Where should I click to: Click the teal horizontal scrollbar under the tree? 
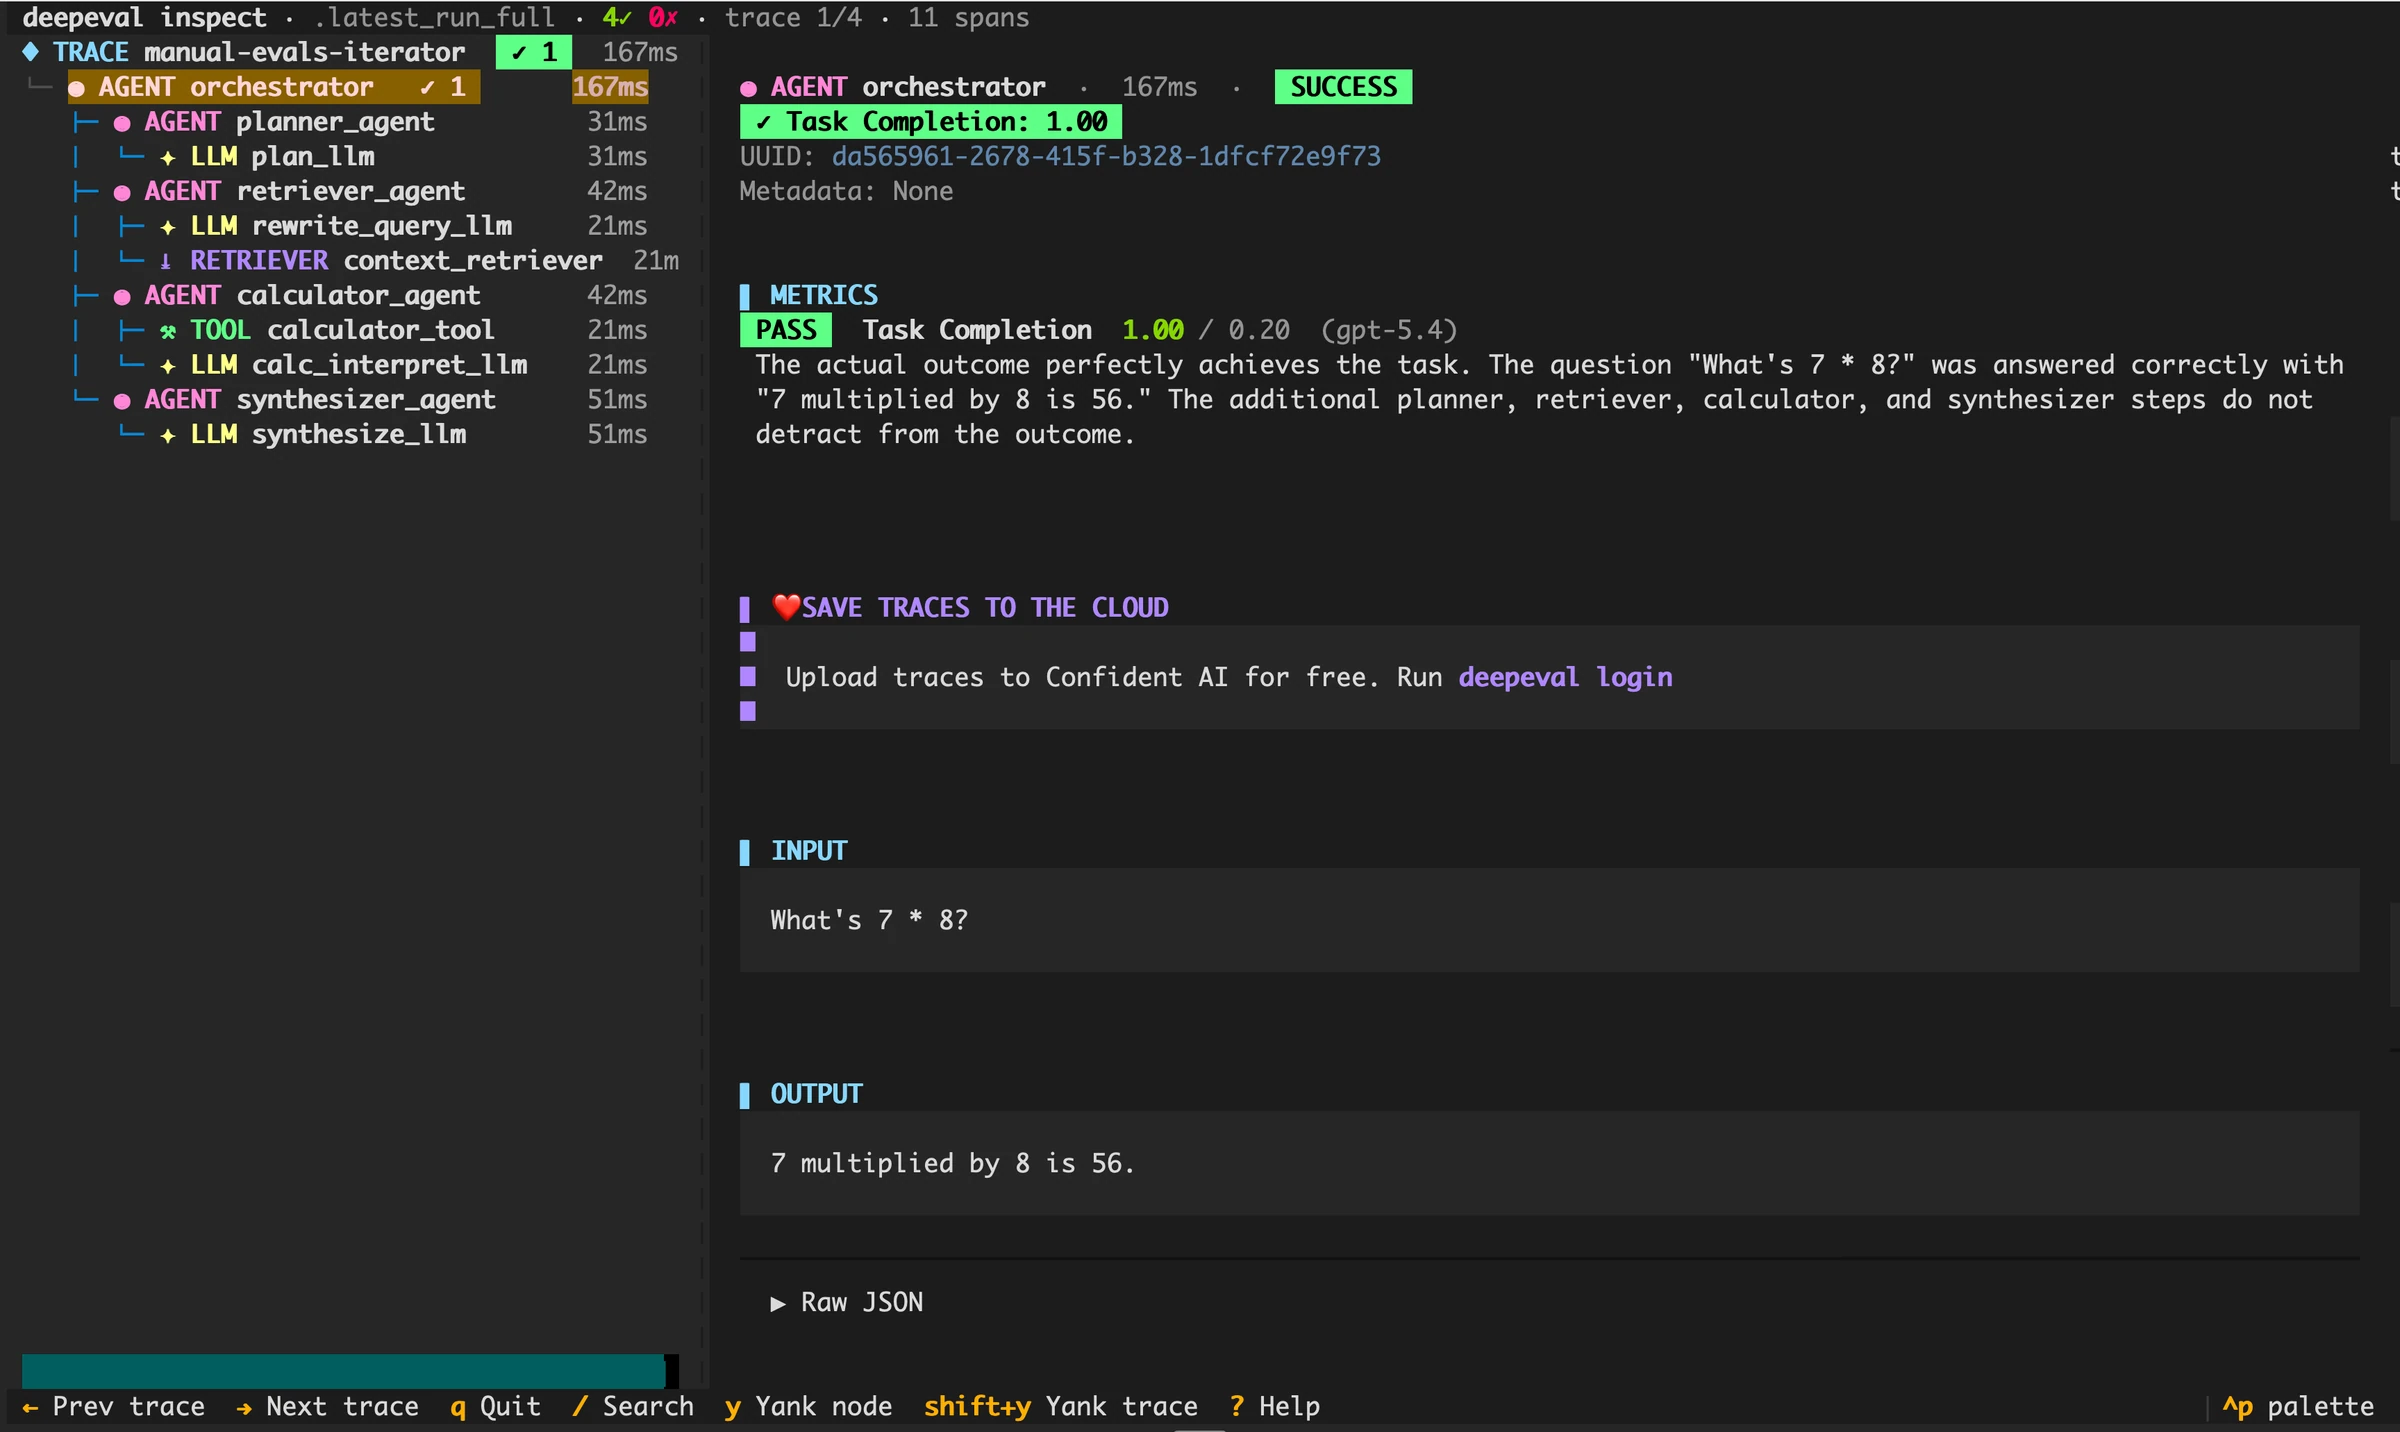[x=343, y=1371]
